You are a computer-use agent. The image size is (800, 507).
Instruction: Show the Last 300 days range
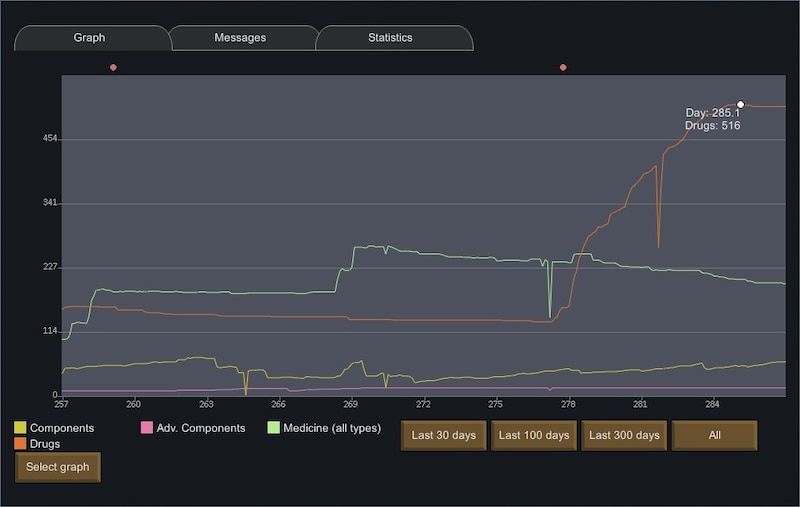click(624, 435)
